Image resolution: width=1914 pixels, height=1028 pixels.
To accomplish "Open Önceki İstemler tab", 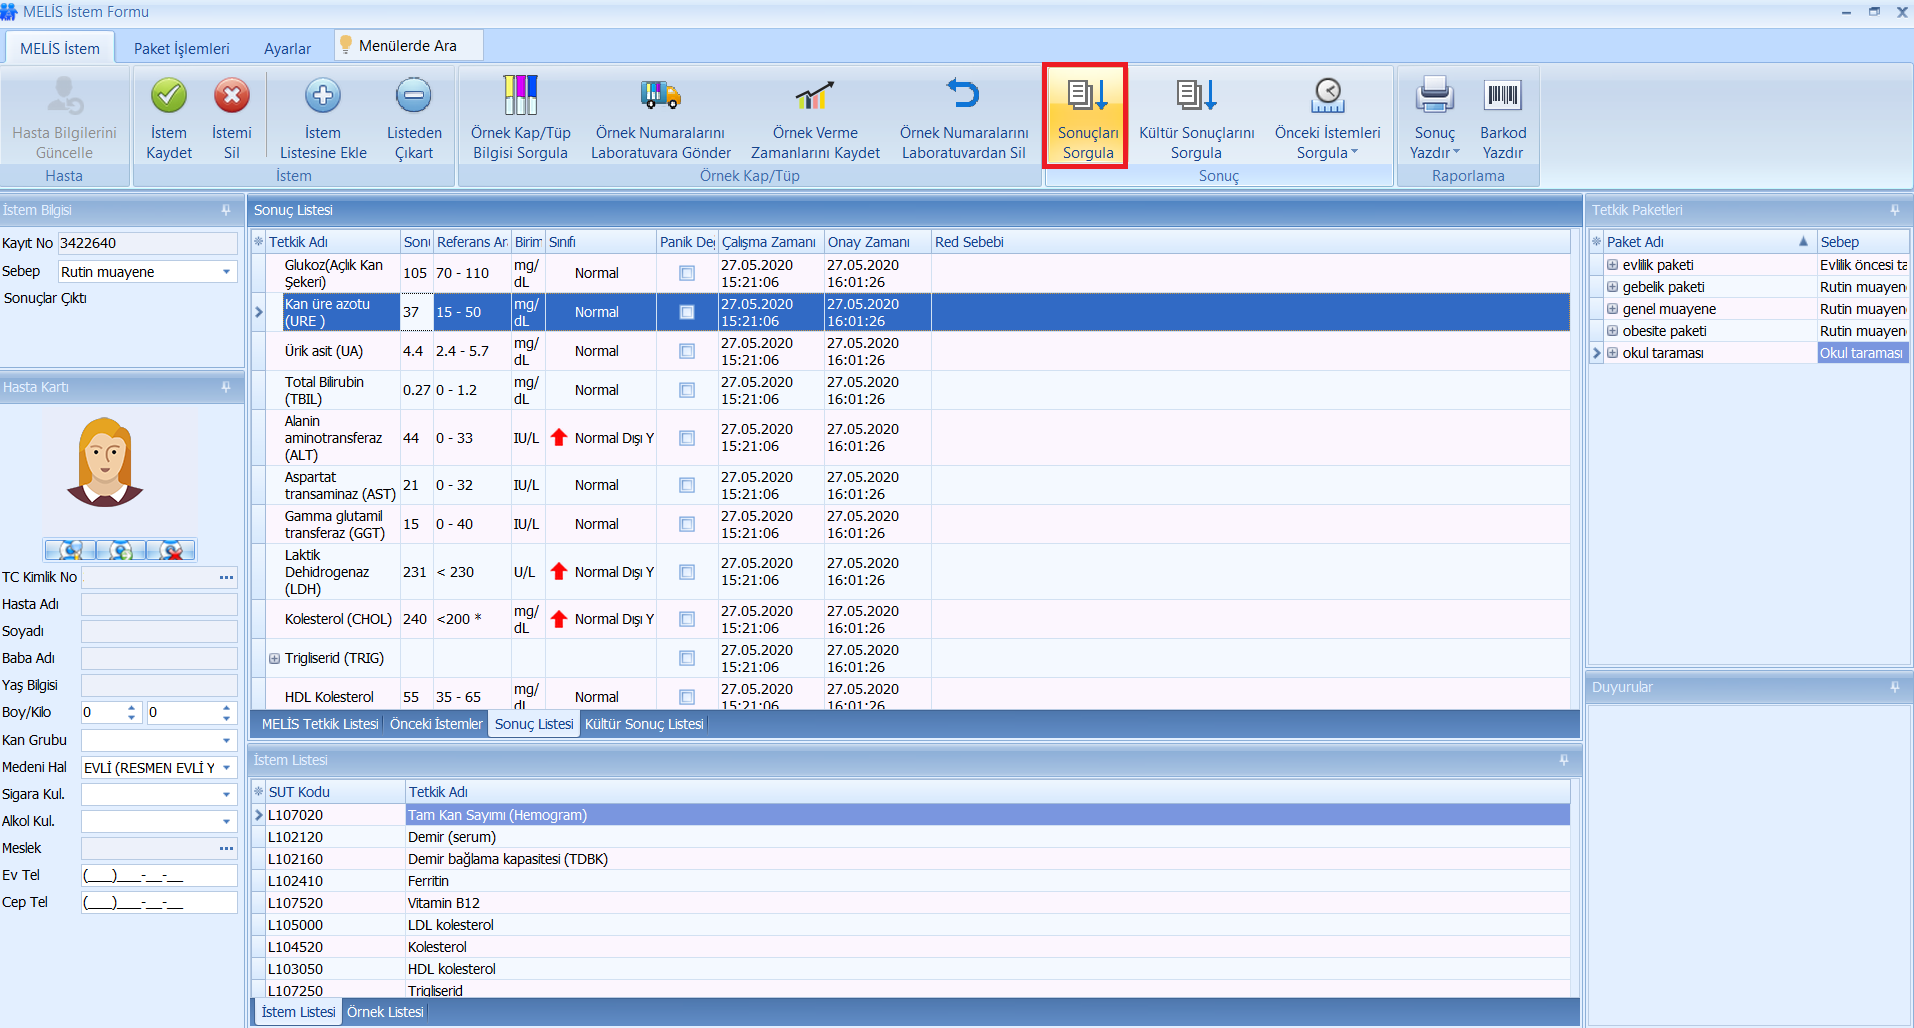I will click(x=436, y=724).
